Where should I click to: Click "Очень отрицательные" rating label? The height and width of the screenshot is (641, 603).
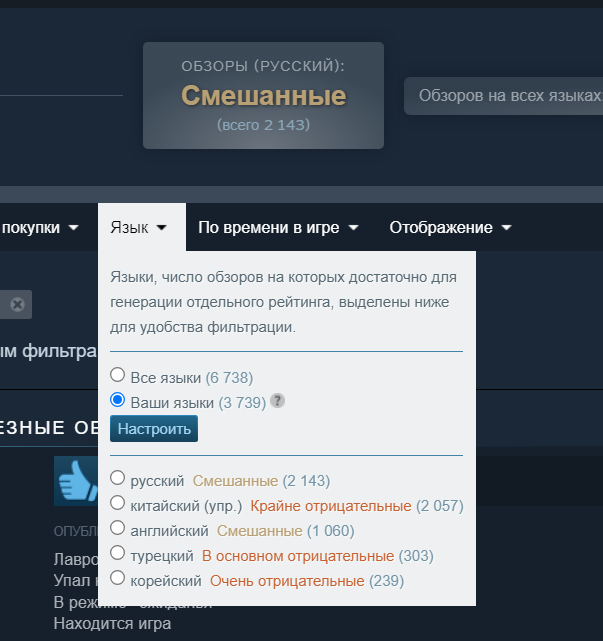click(x=287, y=581)
